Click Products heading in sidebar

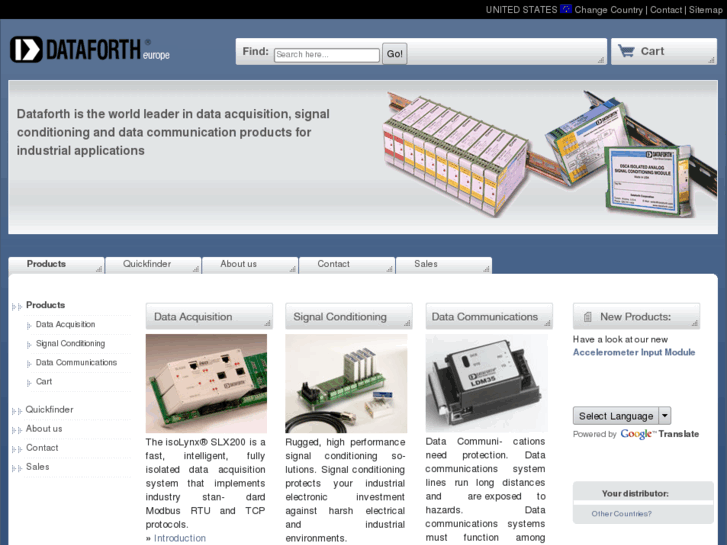[45, 305]
